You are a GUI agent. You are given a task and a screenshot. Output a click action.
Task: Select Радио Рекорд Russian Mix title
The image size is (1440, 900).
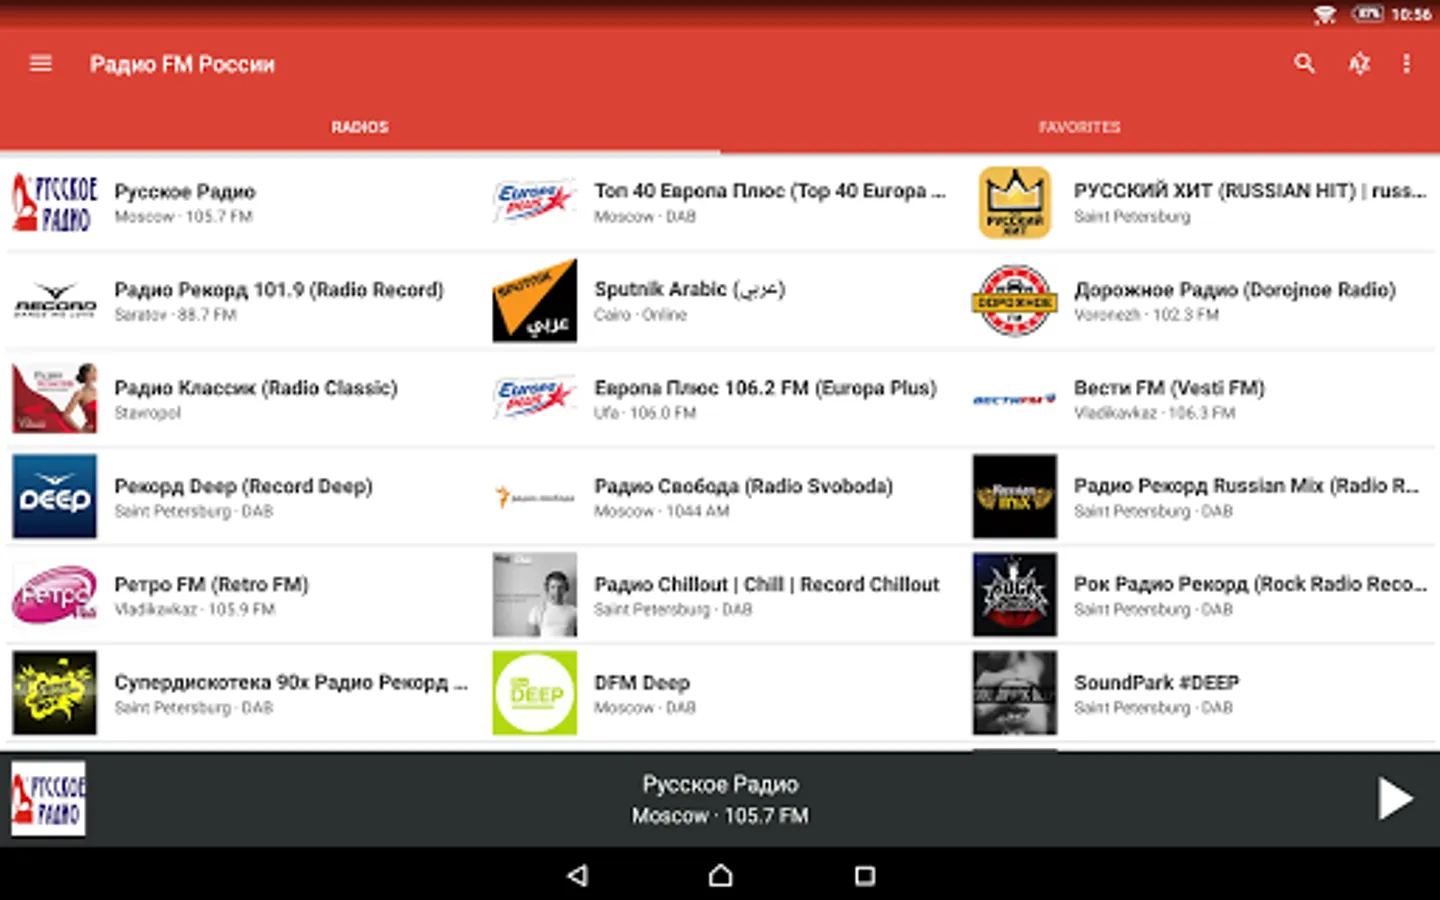[x=1247, y=485]
